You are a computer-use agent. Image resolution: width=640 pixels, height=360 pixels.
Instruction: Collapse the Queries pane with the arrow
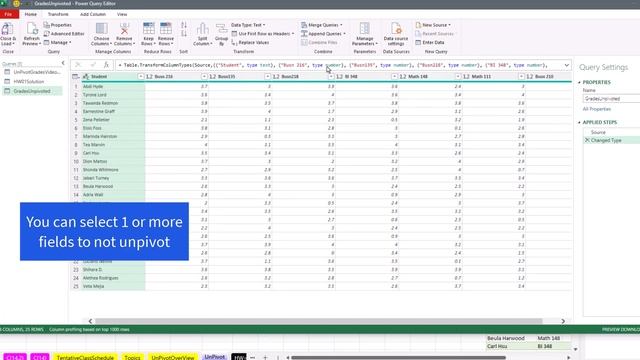63,63
